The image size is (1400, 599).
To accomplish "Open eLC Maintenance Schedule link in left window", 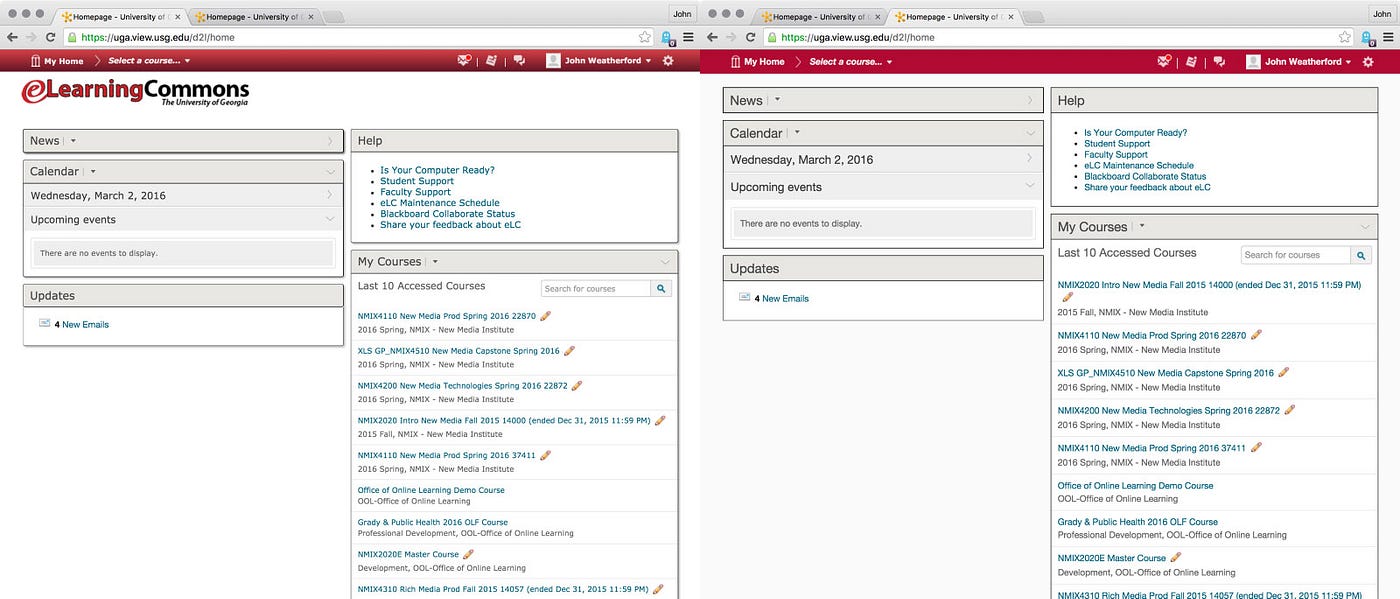I will pos(440,203).
